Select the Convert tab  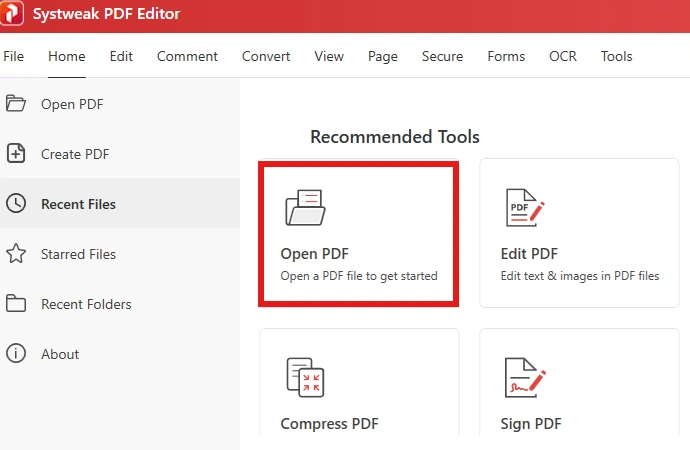click(x=266, y=56)
